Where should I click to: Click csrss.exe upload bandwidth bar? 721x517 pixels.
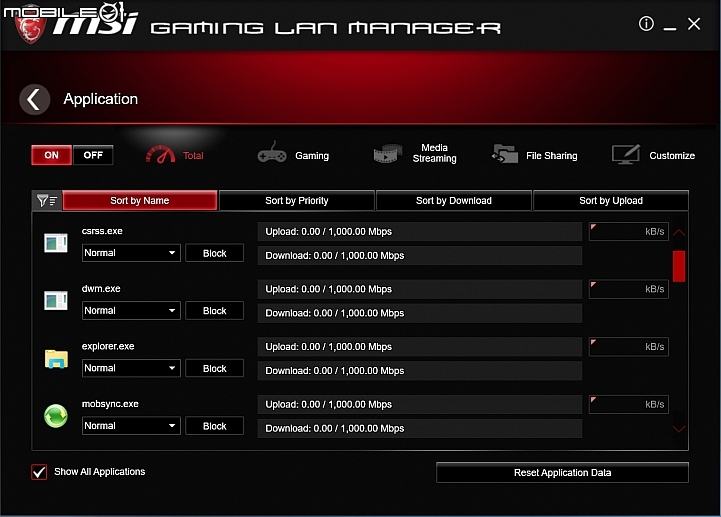coord(420,231)
